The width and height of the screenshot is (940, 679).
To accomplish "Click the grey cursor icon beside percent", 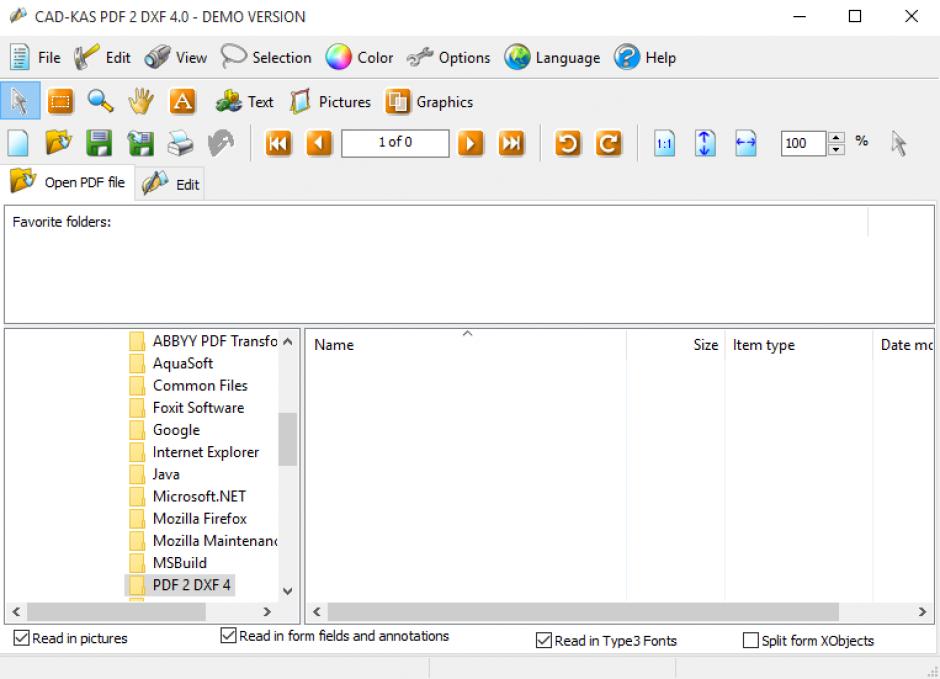I will [898, 143].
